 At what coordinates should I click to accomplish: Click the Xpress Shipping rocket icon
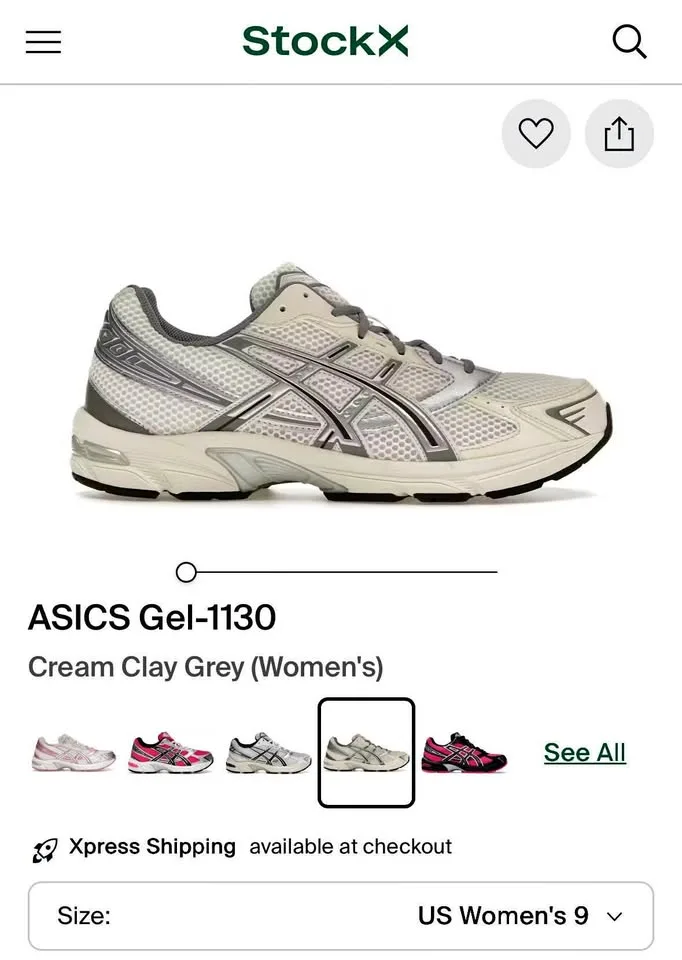pyautogui.click(x=45, y=850)
